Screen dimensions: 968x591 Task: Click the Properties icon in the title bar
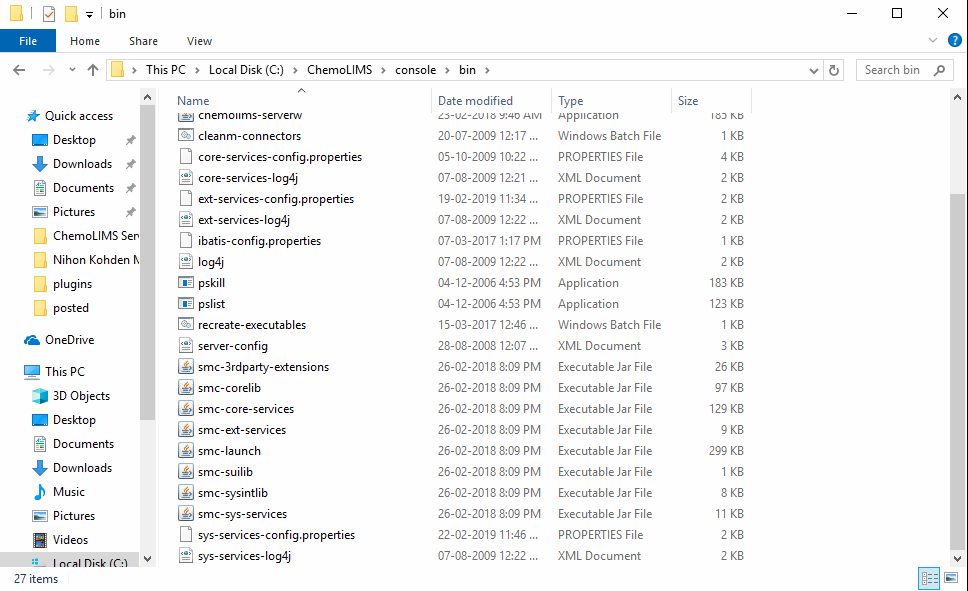click(x=49, y=14)
